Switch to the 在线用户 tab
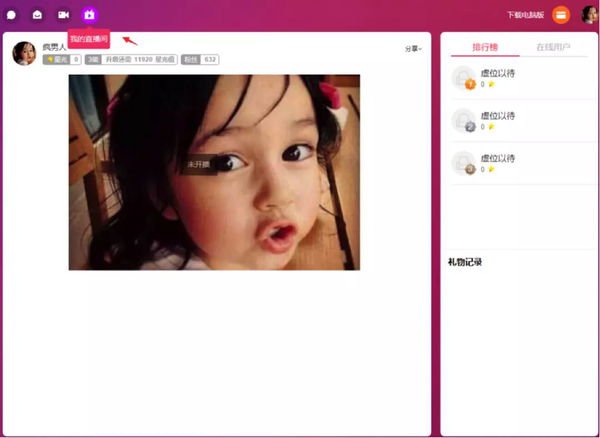 [553, 47]
